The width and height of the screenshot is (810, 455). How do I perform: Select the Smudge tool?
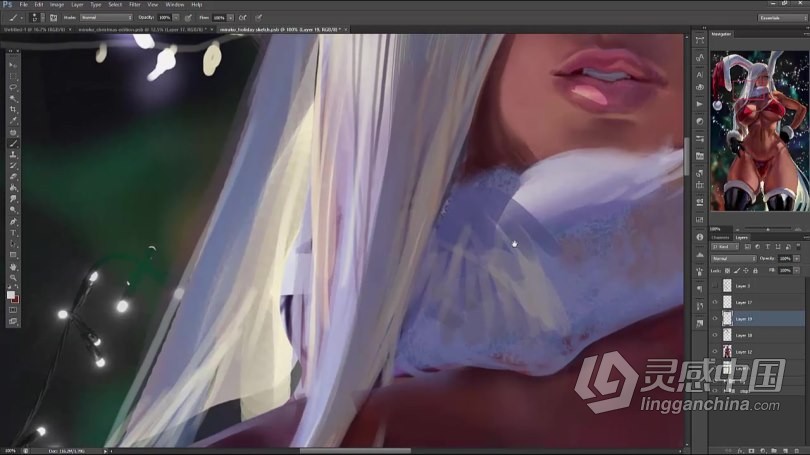tap(13, 199)
